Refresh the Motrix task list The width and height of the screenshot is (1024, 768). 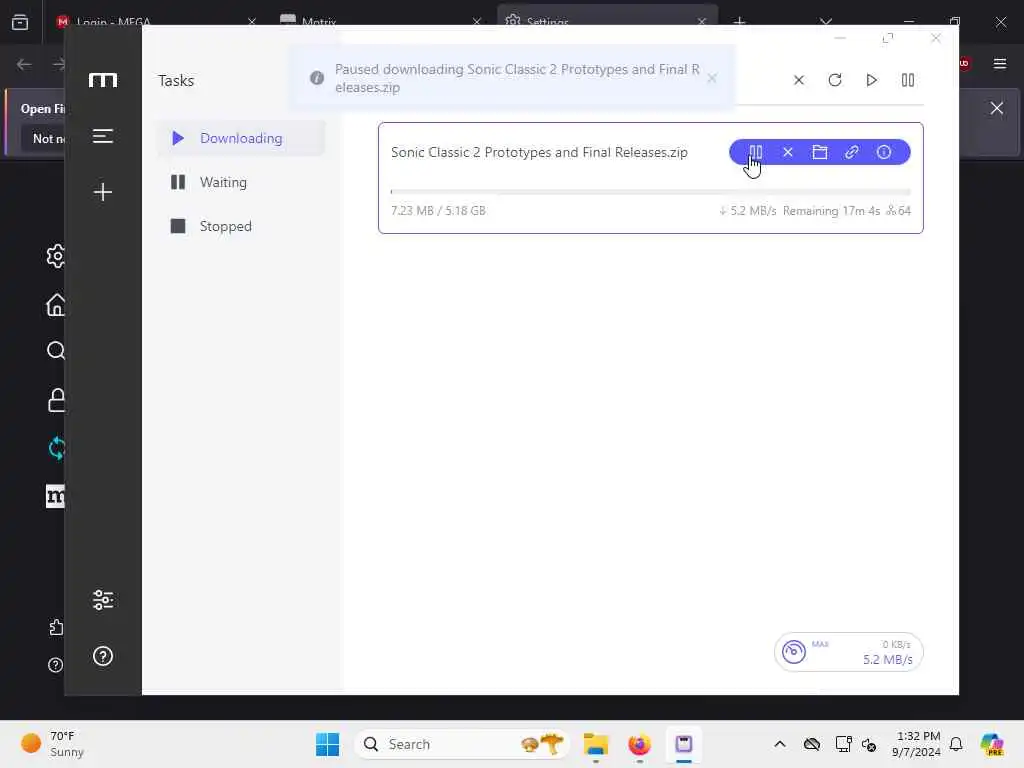[x=835, y=80]
